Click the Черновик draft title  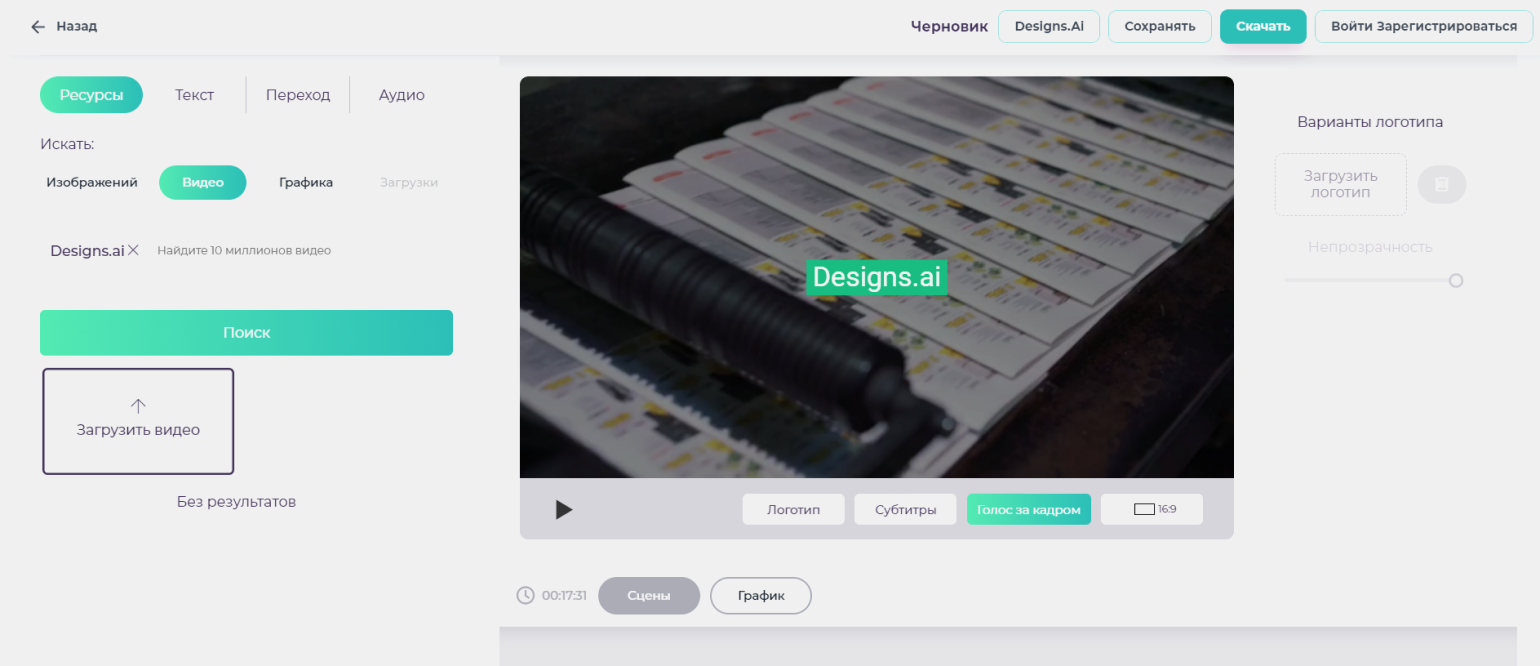tap(949, 26)
